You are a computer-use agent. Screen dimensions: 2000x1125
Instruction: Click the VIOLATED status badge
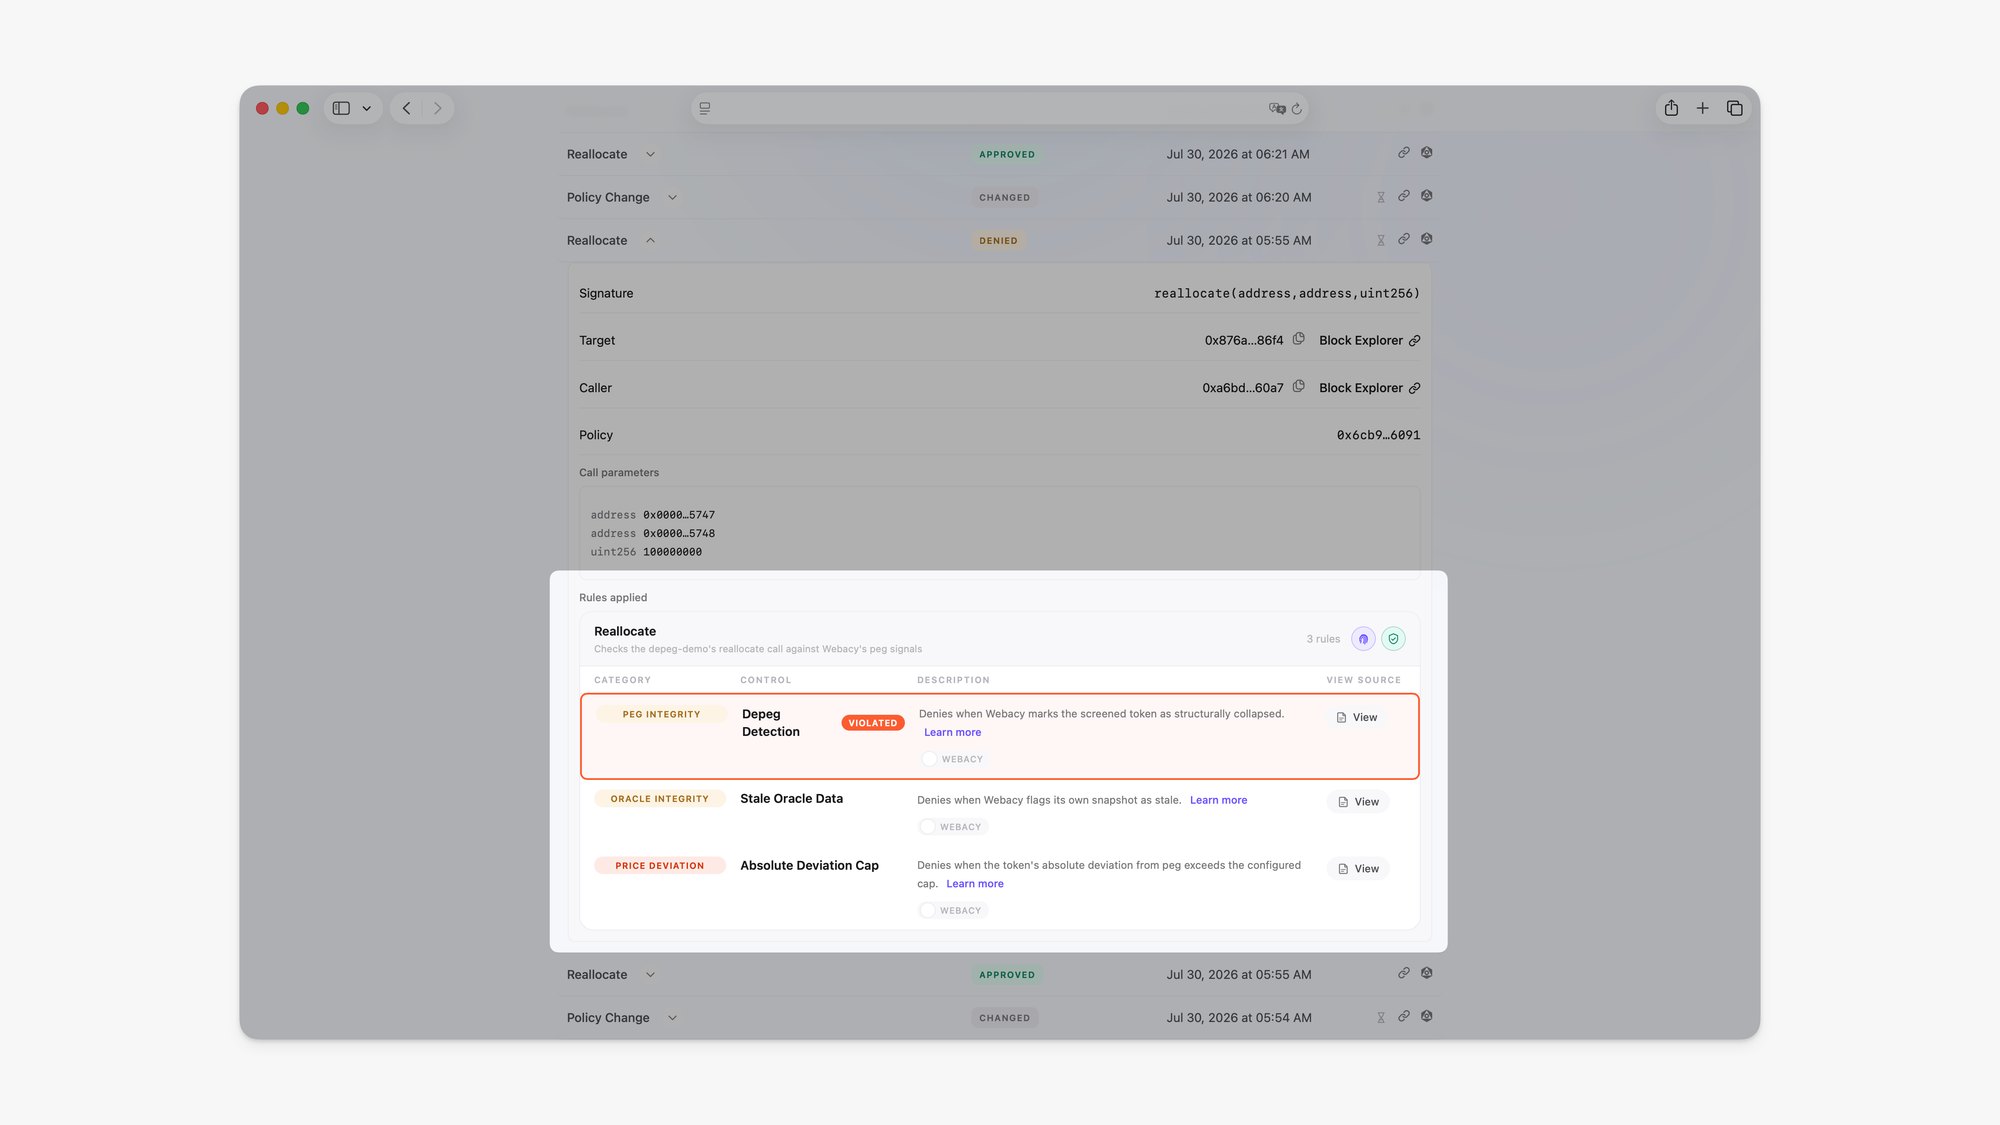(873, 723)
